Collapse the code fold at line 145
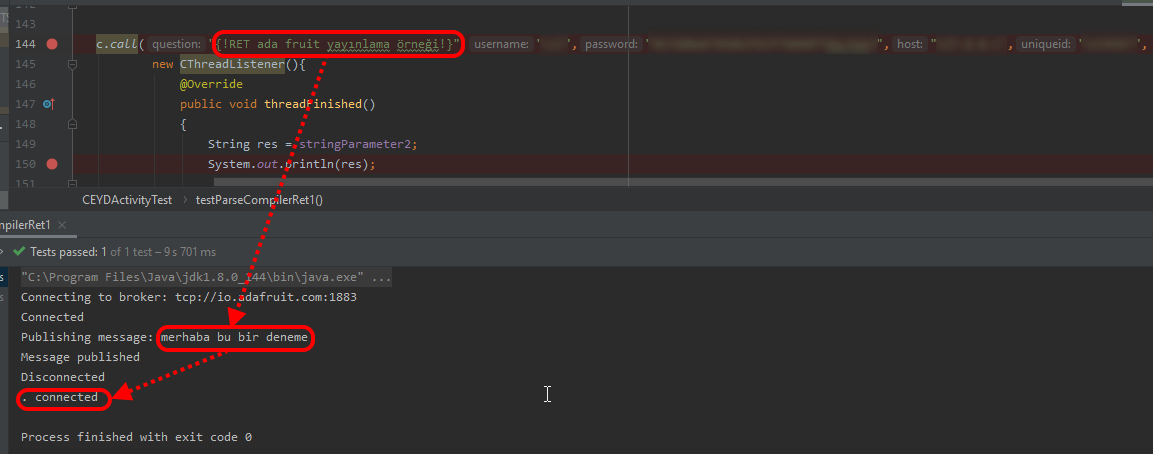Viewport: 1153px width, 454px height. coord(72,64)
